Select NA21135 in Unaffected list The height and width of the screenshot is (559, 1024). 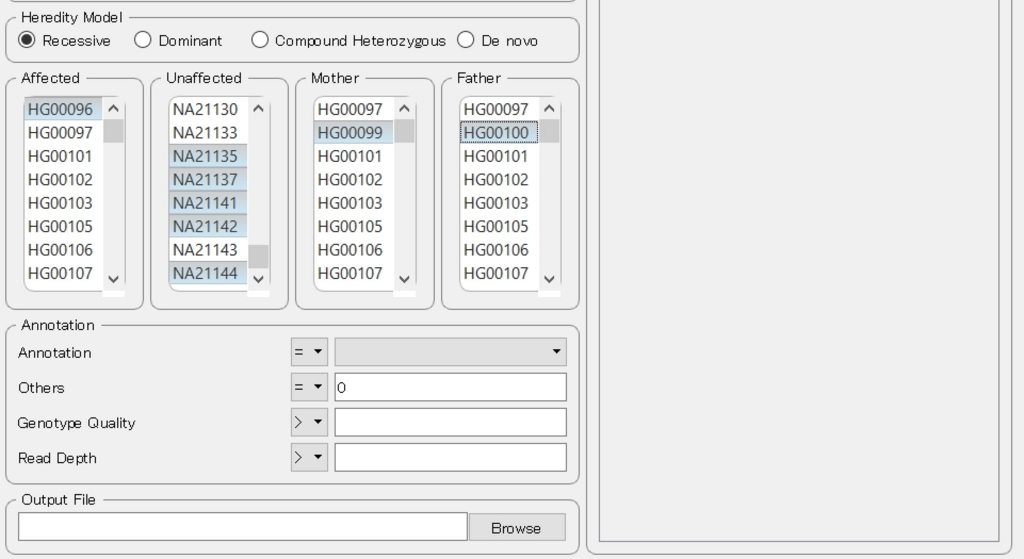208,156
